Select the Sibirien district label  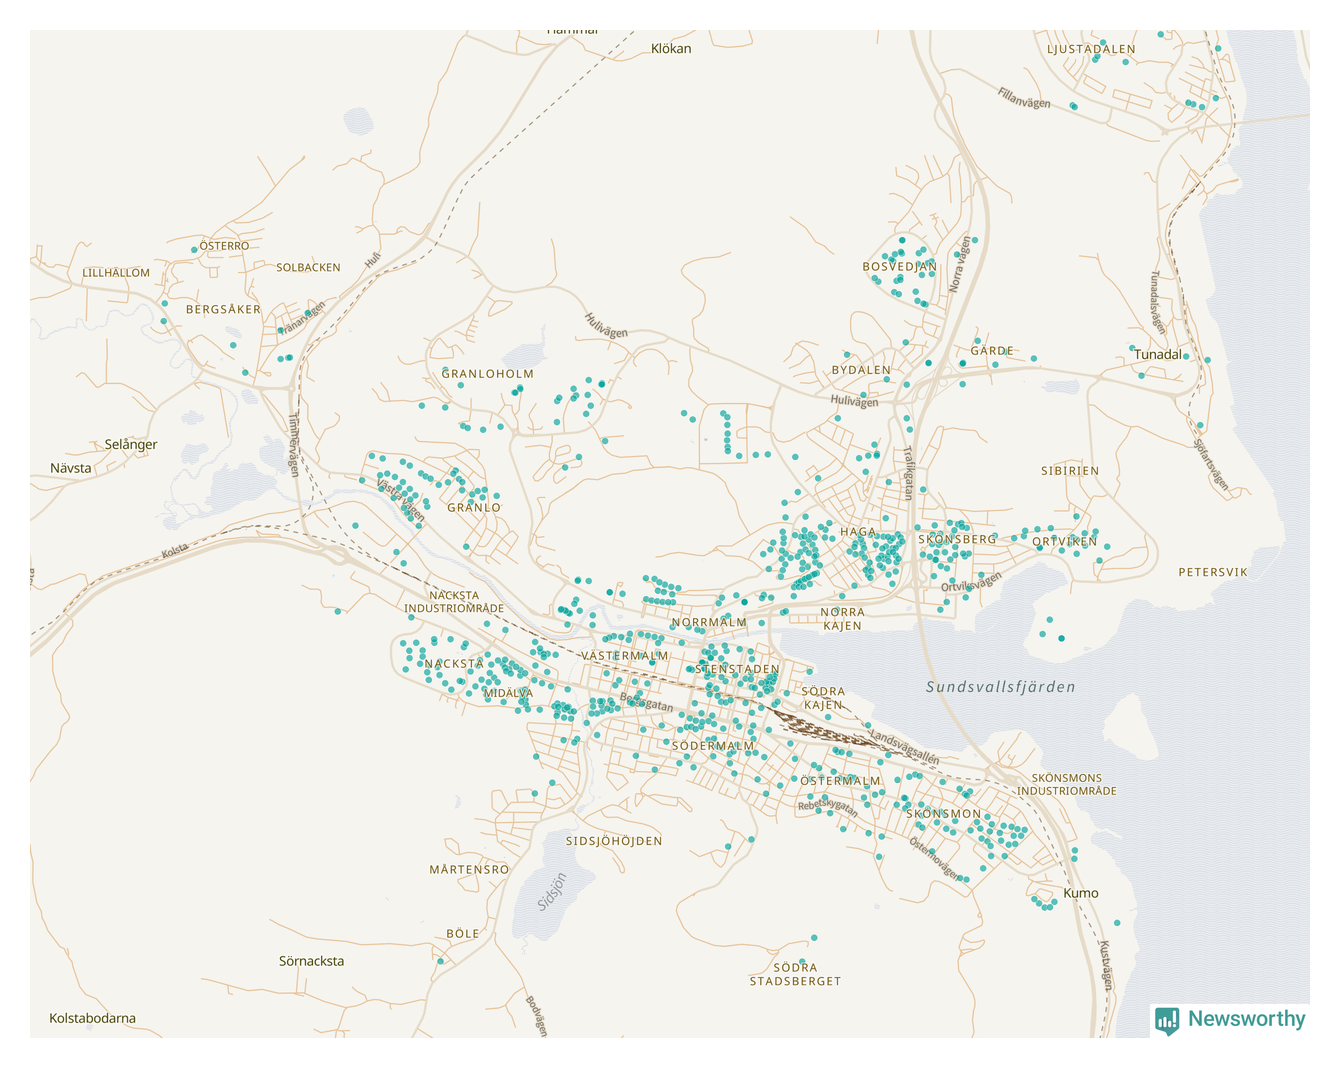coord(1069,470)
